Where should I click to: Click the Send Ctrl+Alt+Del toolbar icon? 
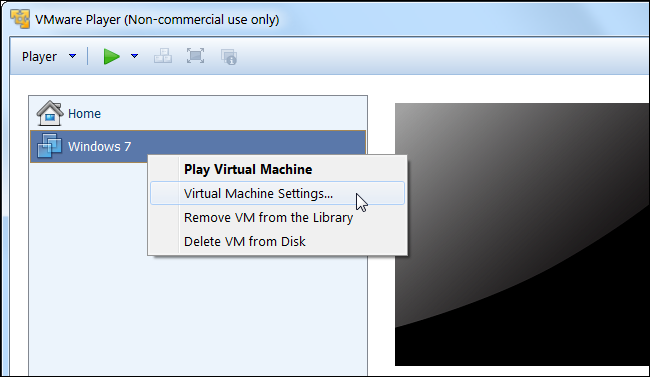click(x=163, y=56)
